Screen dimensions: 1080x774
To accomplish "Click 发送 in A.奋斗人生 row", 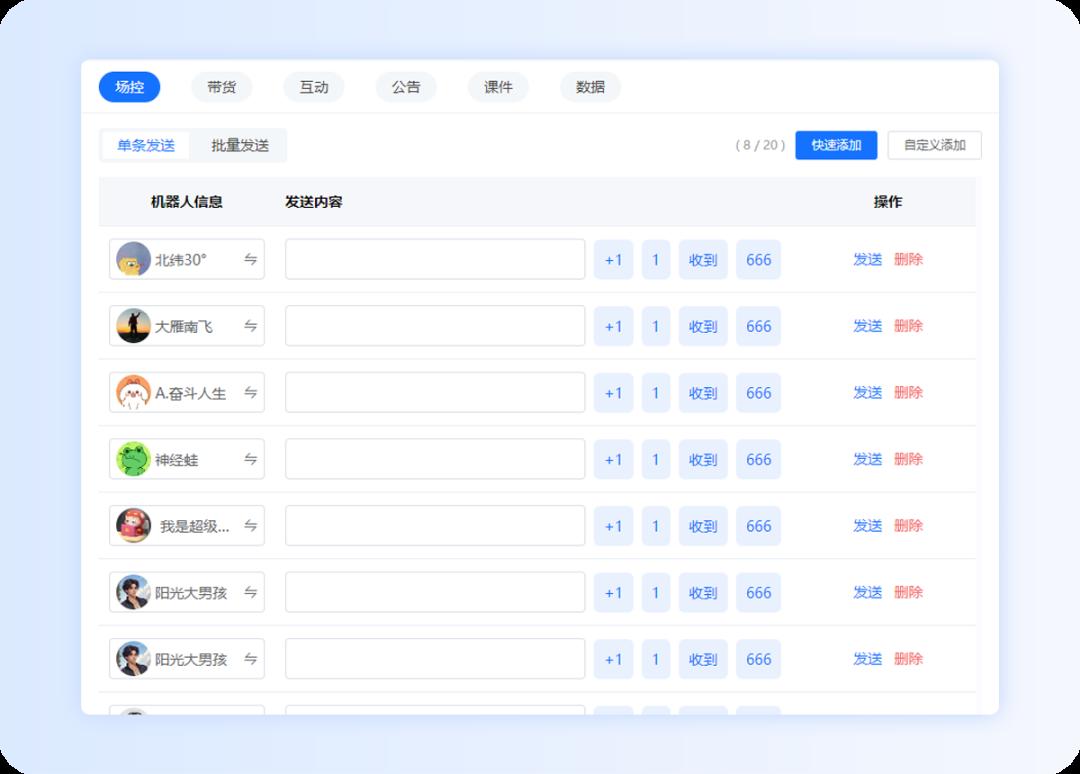I will [868, 393].
